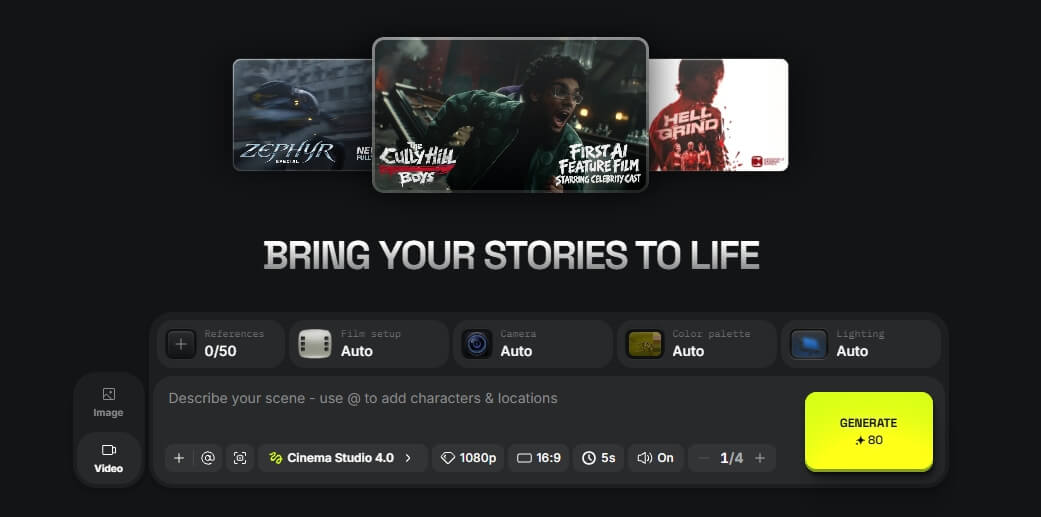Click the frame capture scan icon
The image size is (1041, 517).
click(x=240, y=458)
